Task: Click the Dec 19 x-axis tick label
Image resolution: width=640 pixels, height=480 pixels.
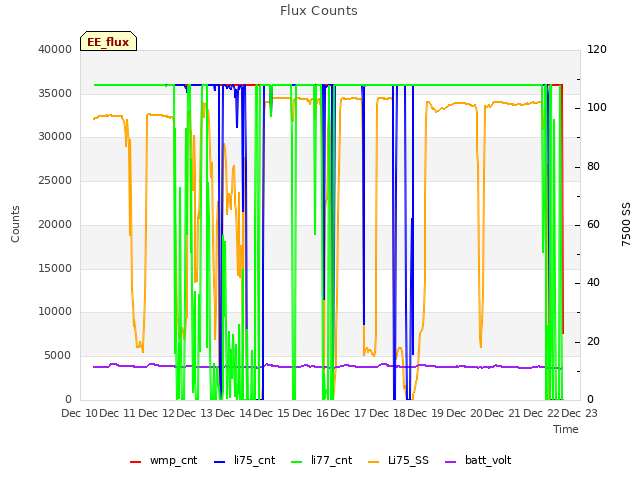Action: point(426,413)
